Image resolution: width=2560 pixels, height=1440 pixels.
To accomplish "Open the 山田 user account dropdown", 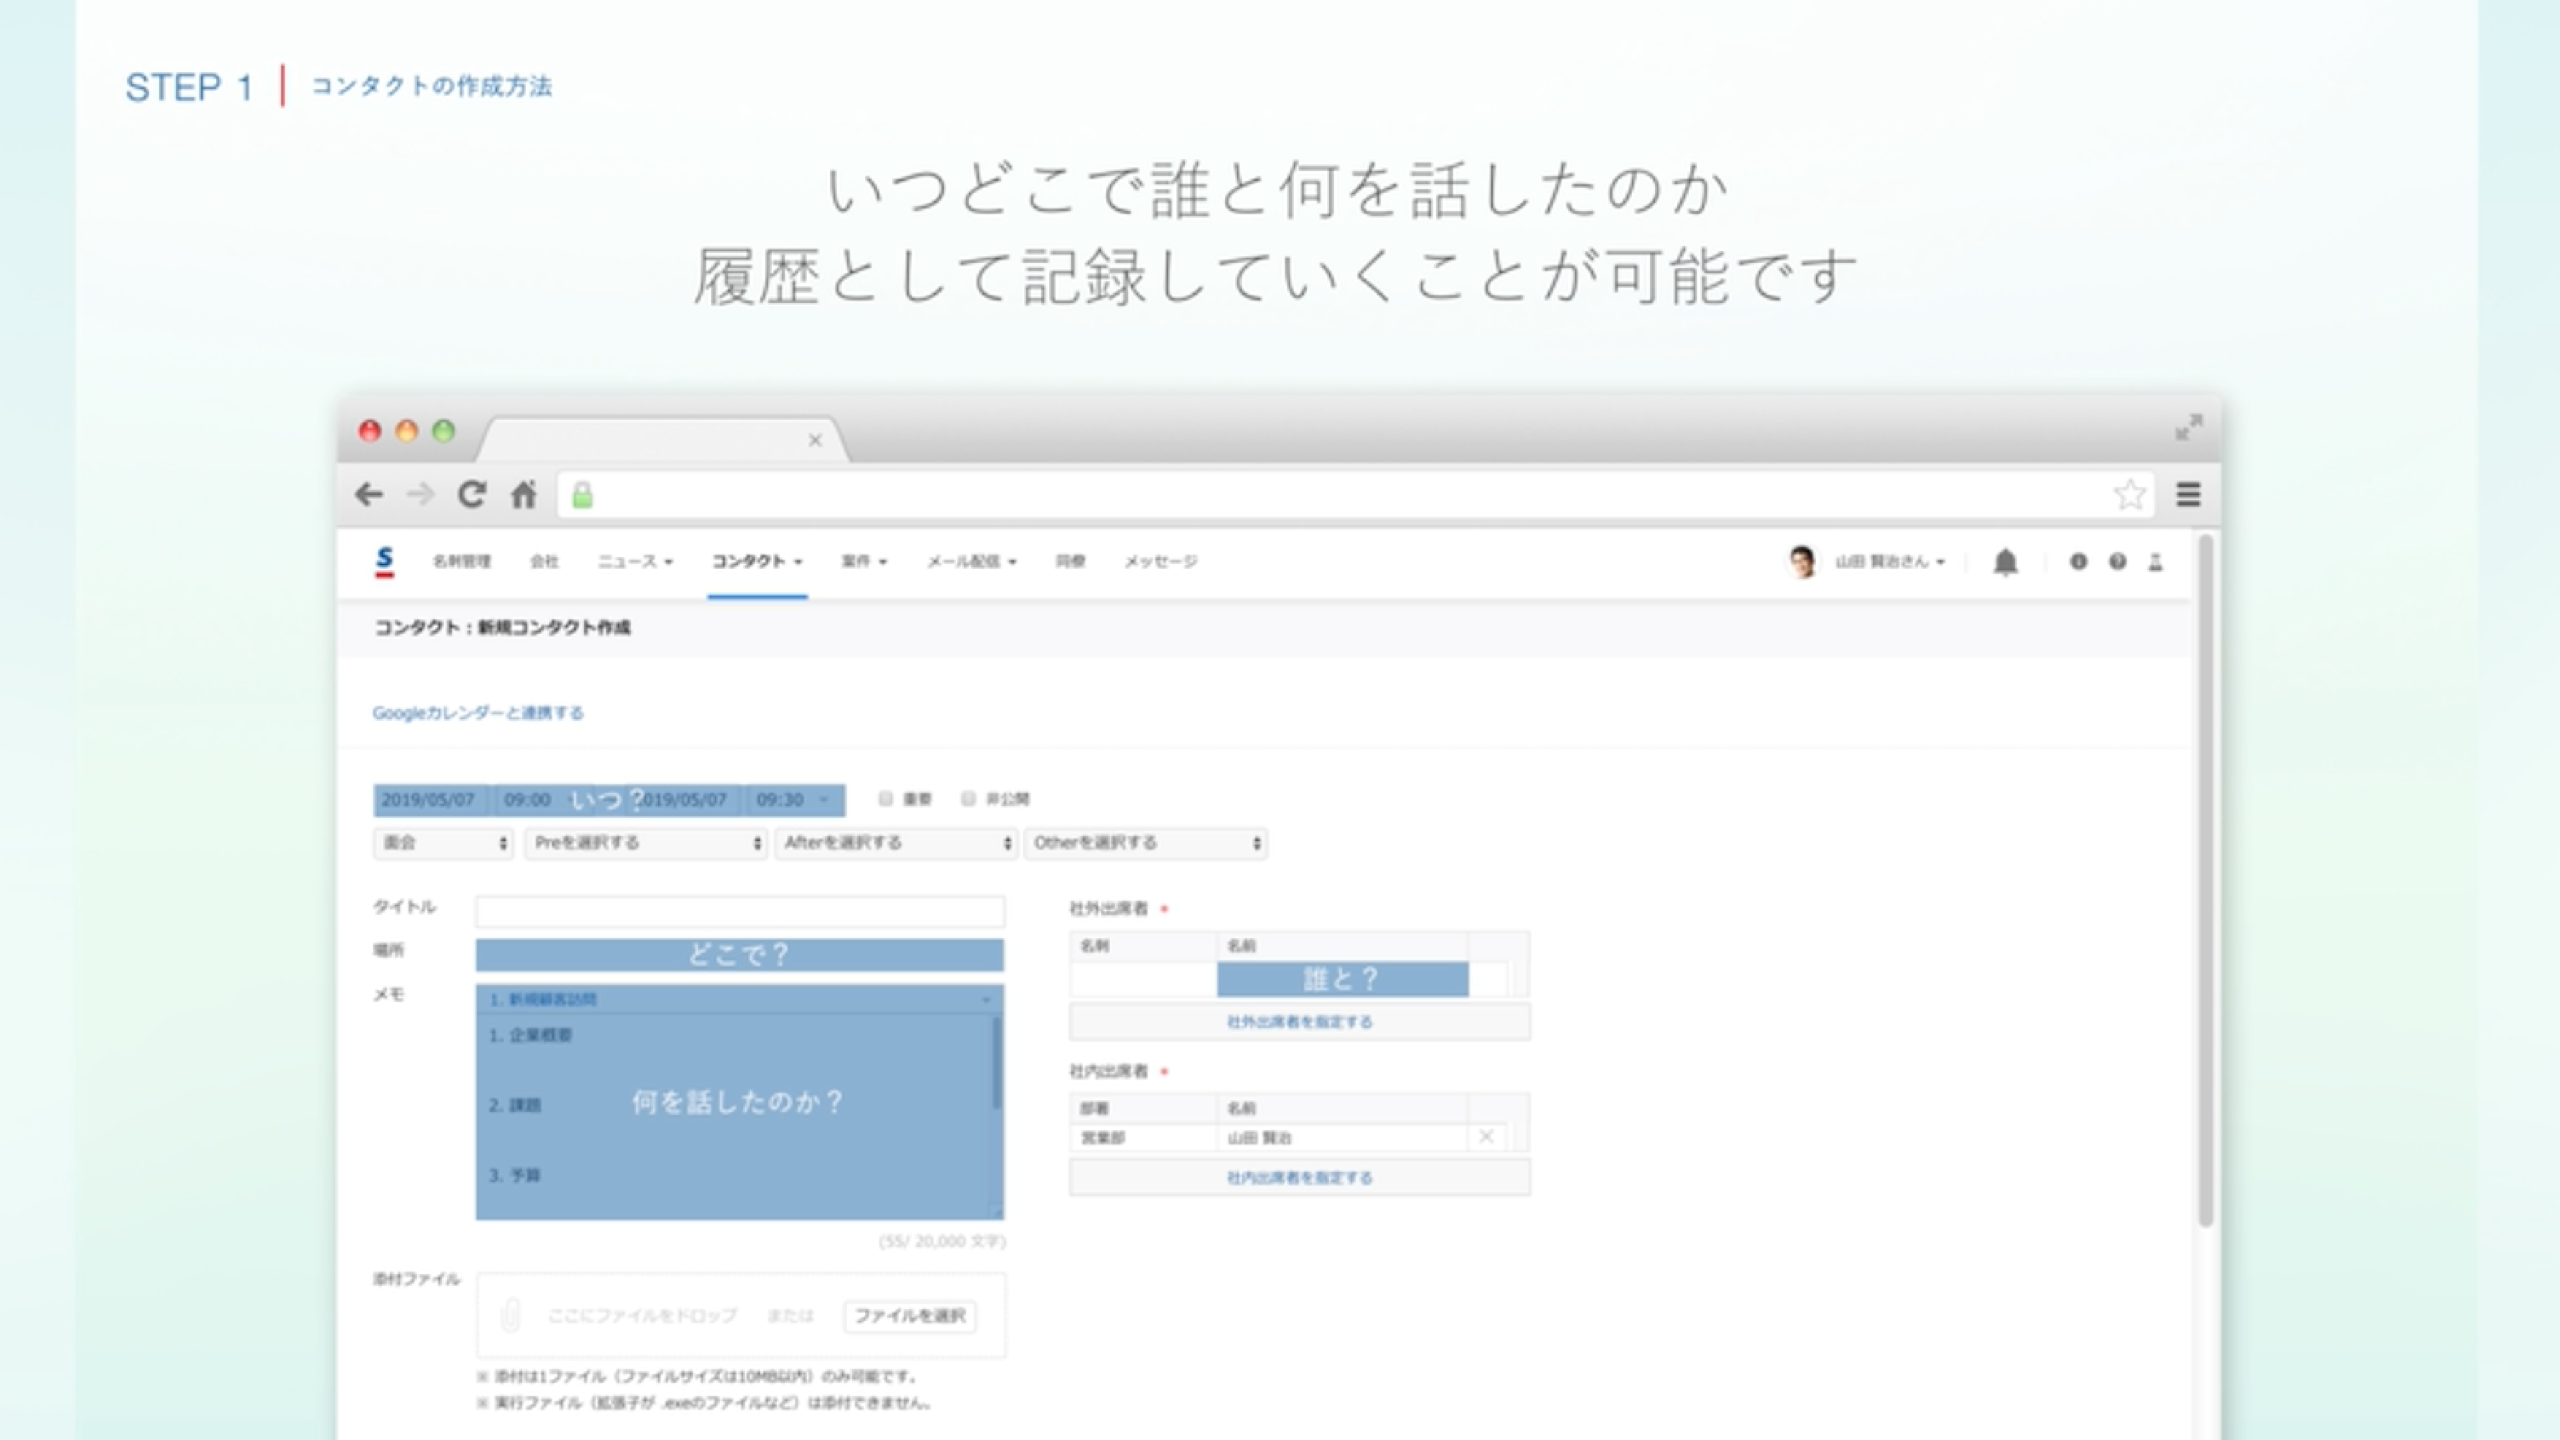I will (x=1890, y=562).
